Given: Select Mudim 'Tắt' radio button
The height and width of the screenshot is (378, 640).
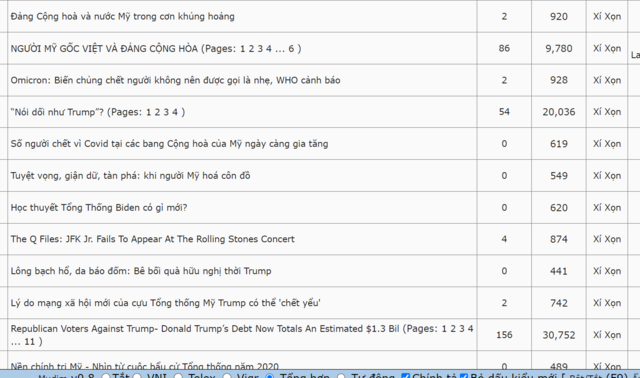Looking at the screenshot, I should (x=106, y=376).
